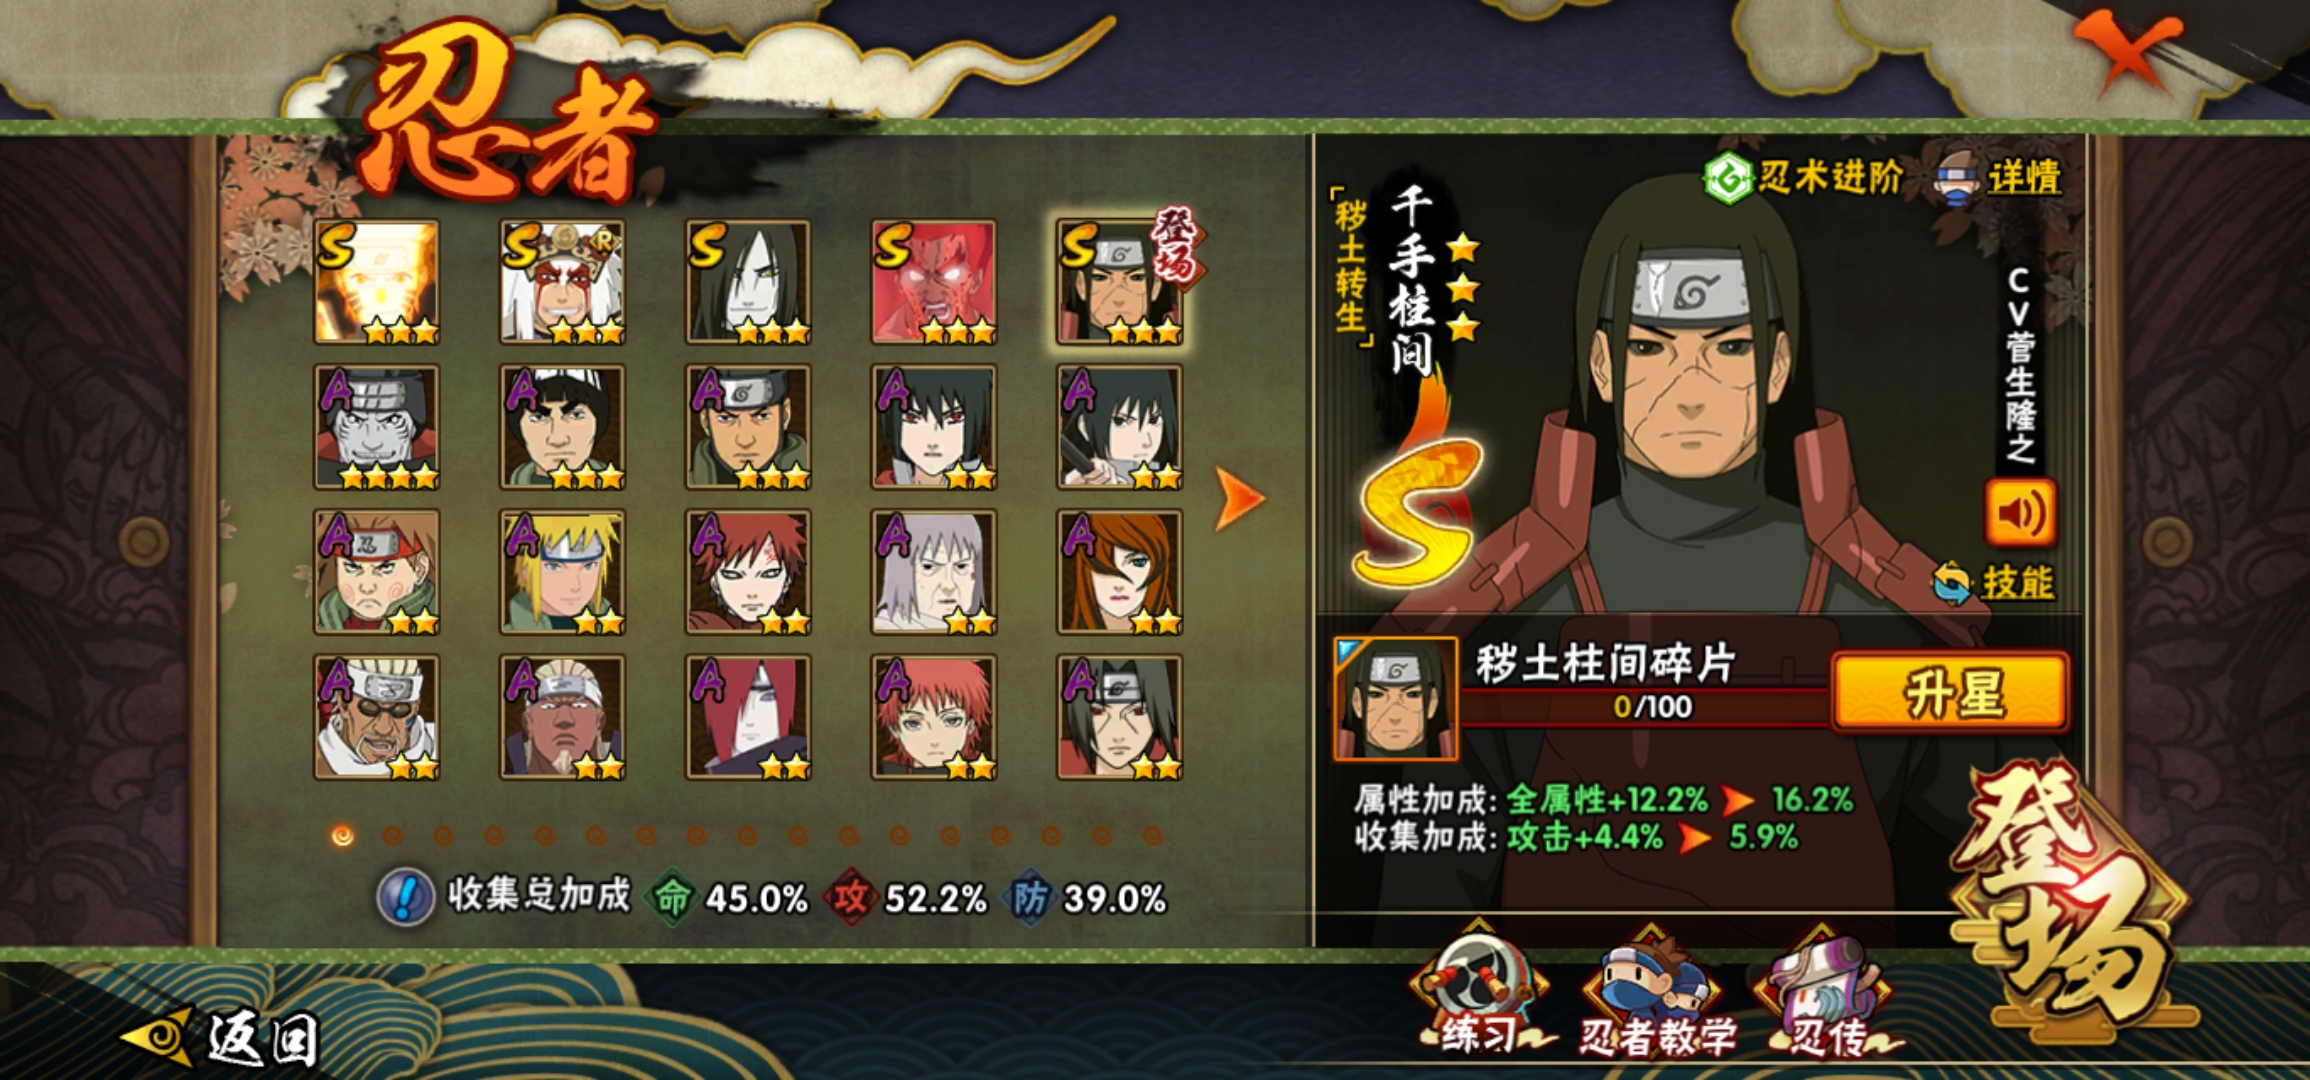This screenshot has width=2310, height=1080.
Task: Select the glowing Naruto S-rank portrait
Action: [x=376, y=282]
